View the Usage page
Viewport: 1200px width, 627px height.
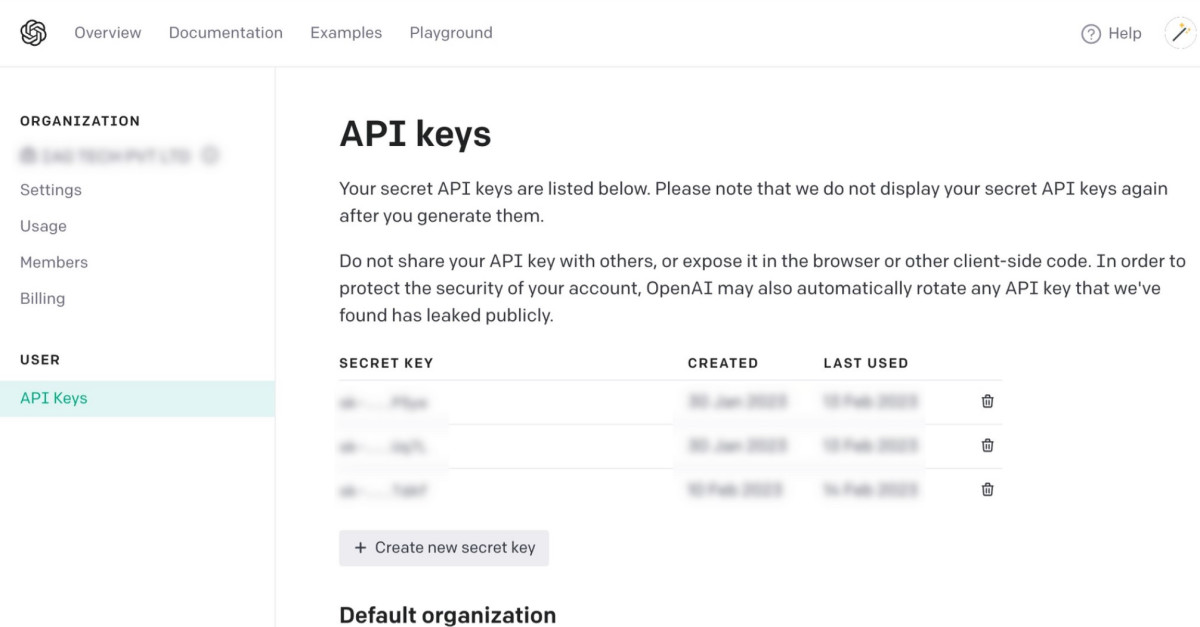tap(44, 226)
